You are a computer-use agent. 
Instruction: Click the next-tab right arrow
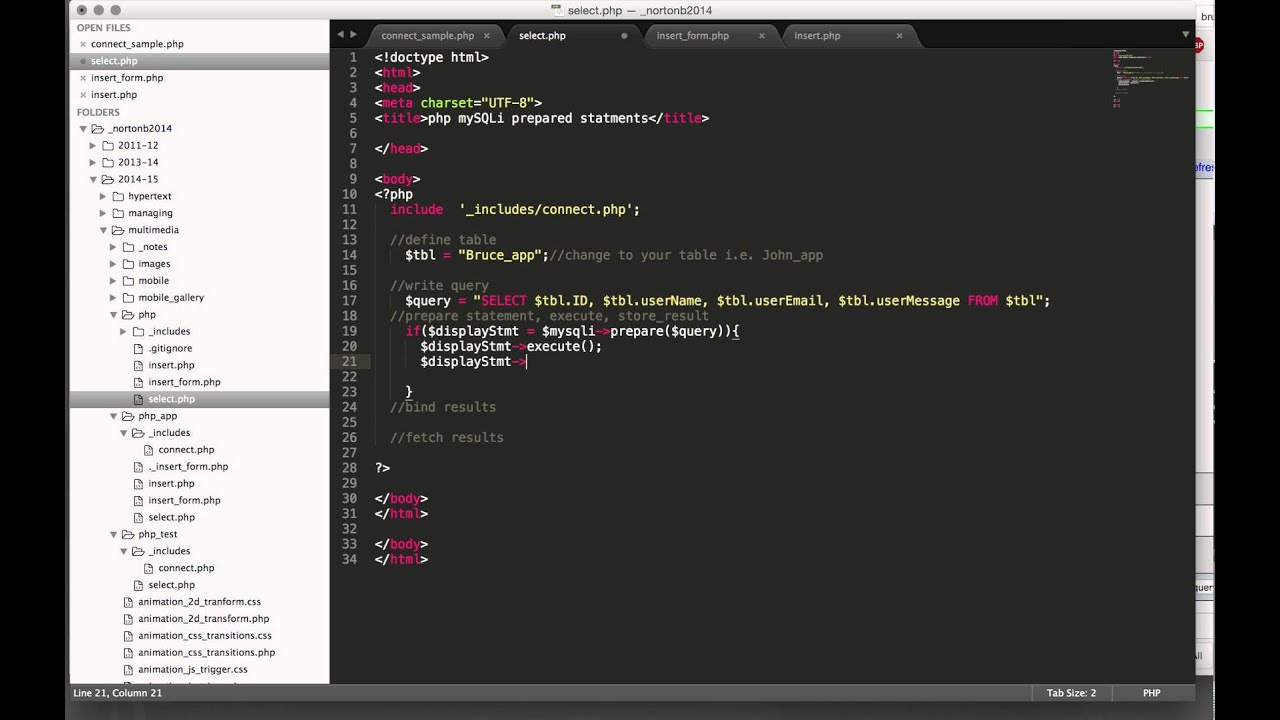(x=353, y=35)
